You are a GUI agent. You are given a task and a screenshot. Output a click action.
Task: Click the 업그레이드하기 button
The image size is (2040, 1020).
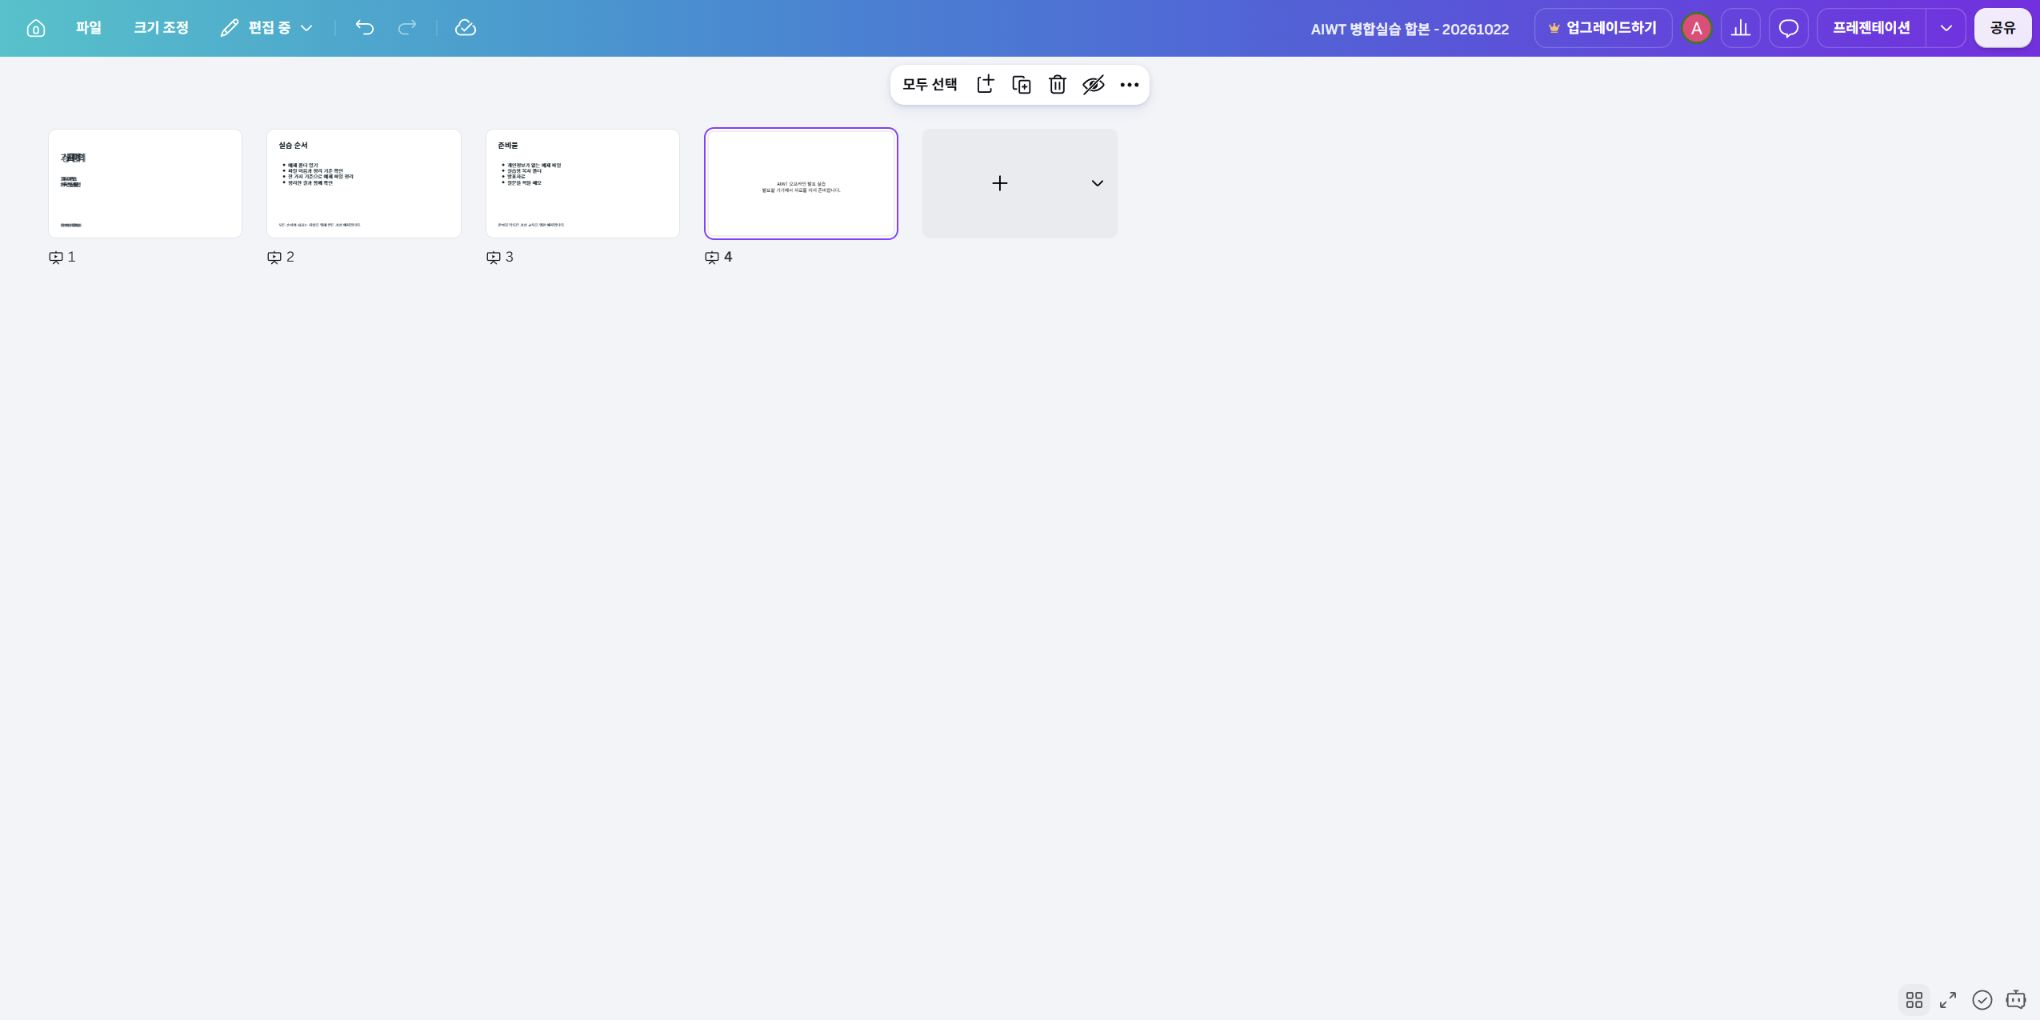click(1603, 28)
